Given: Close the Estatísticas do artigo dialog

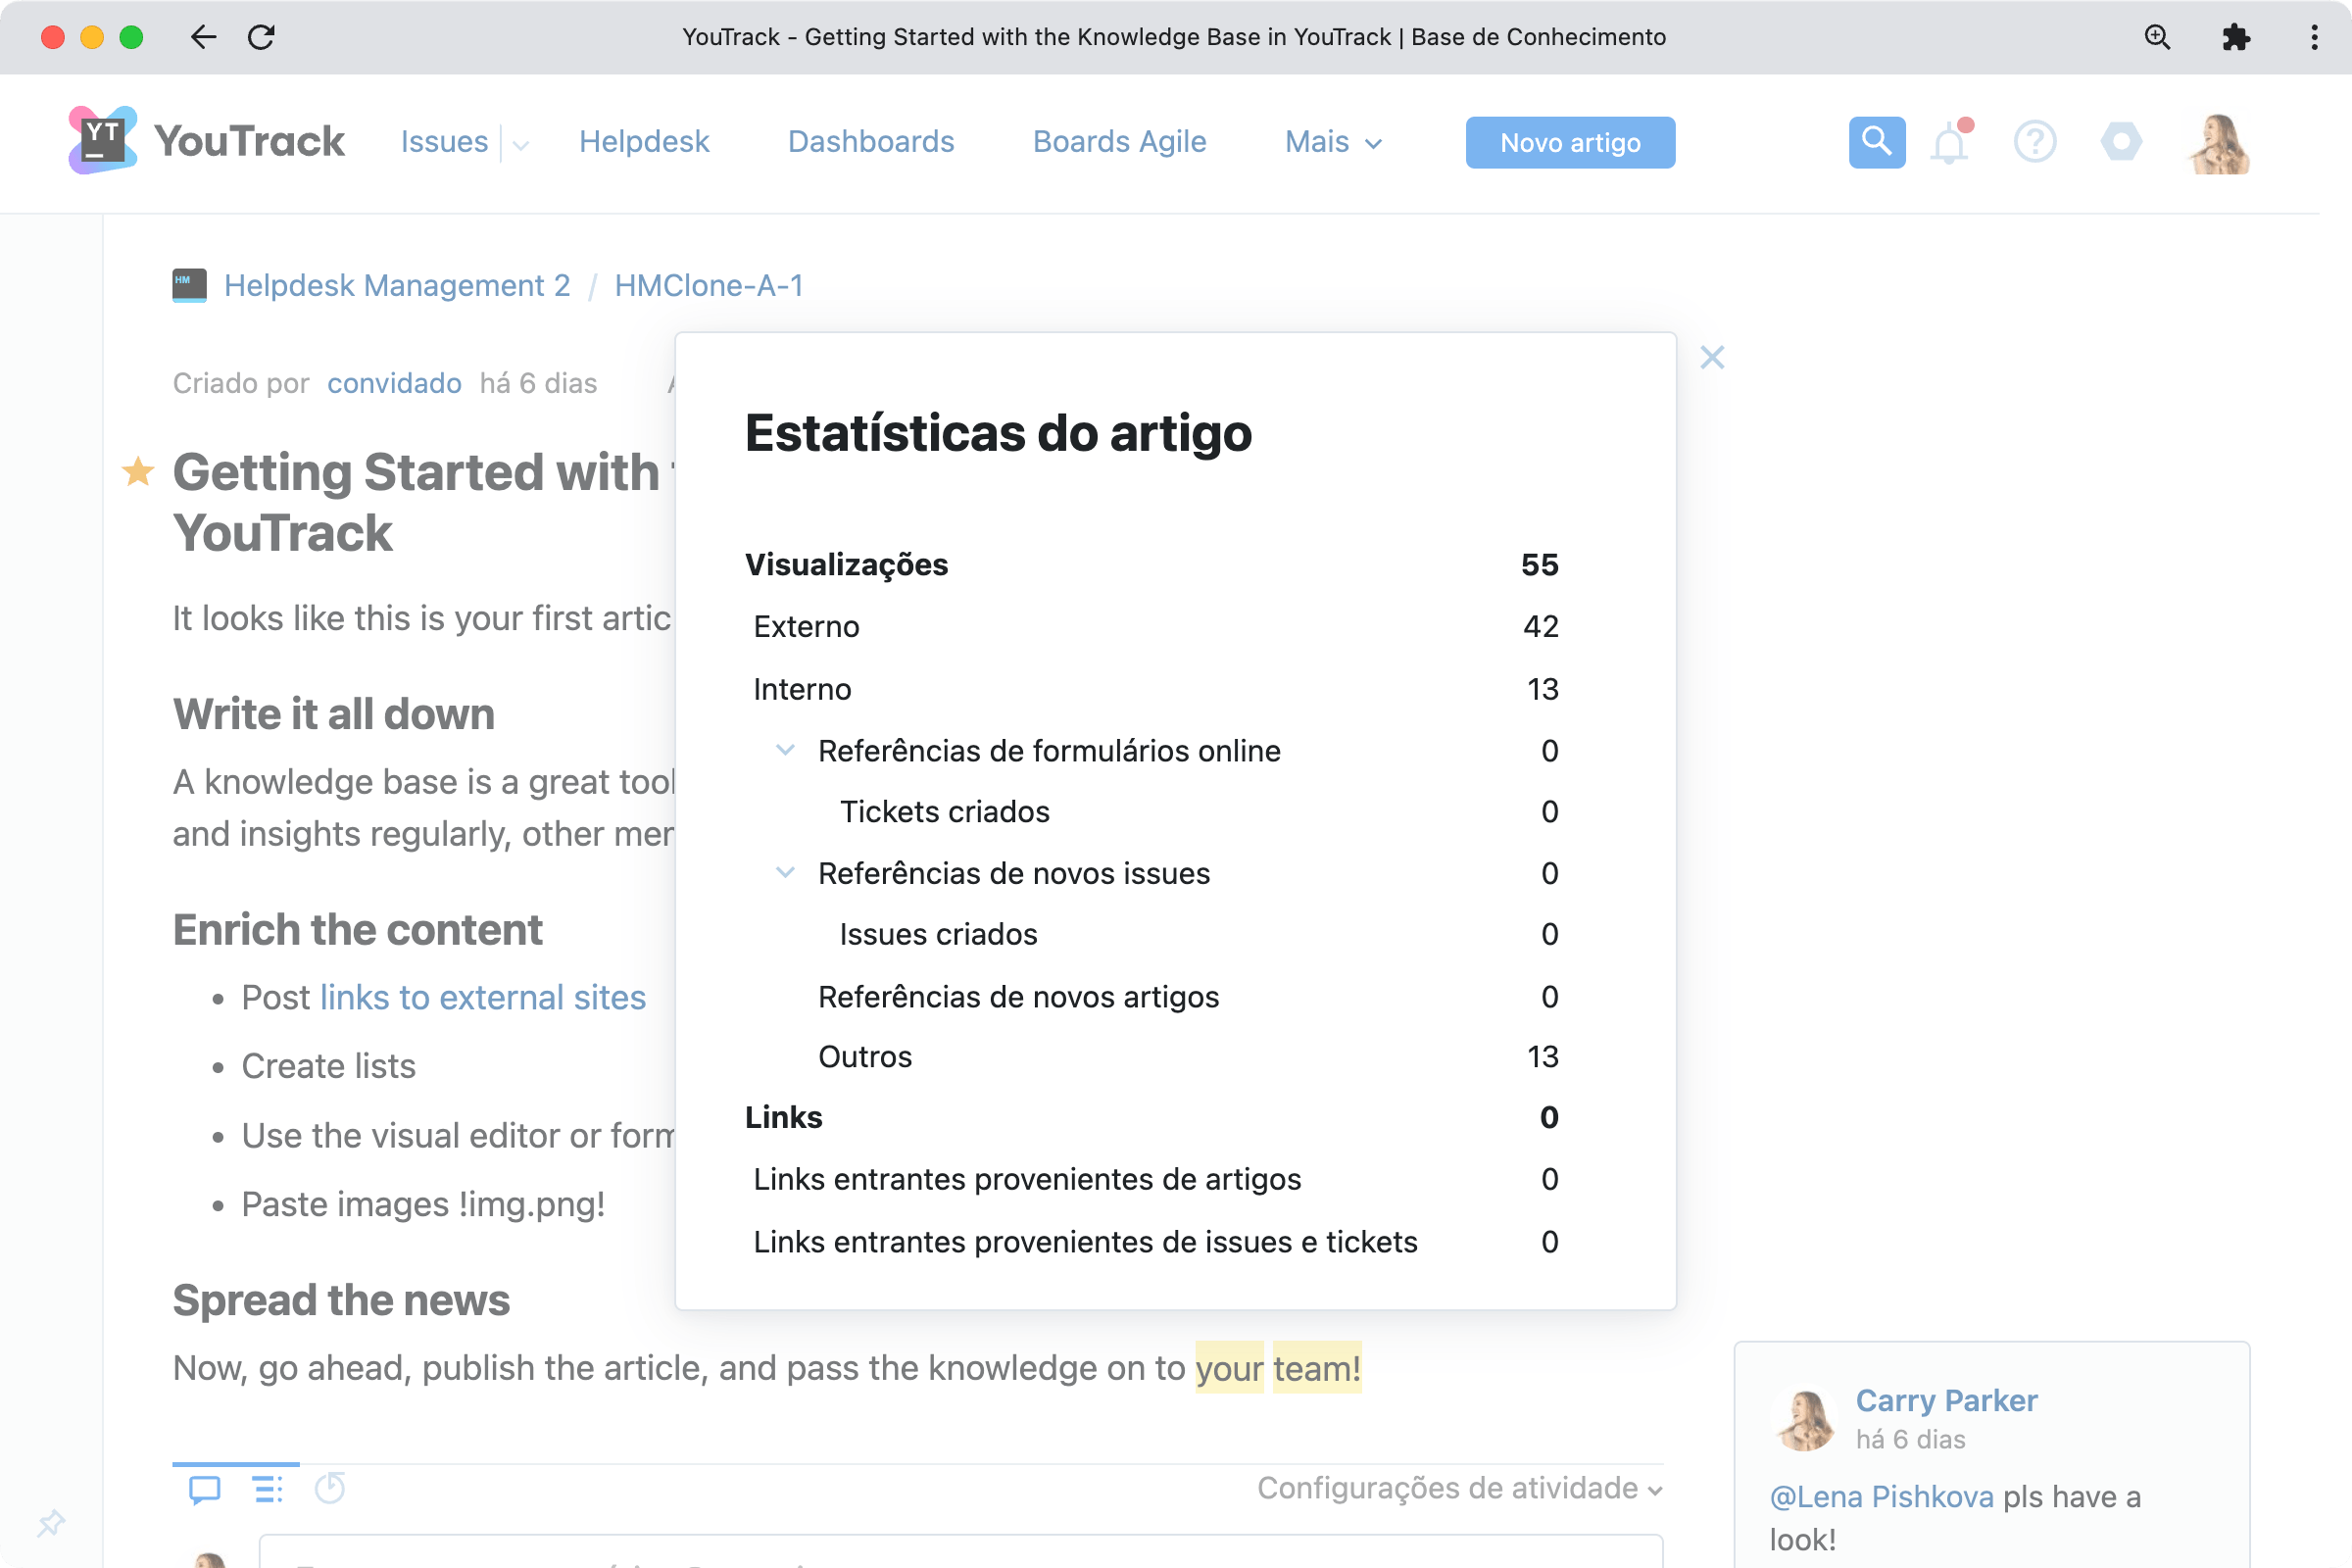Looking at the screenshot, I should tap(1712, 357).
